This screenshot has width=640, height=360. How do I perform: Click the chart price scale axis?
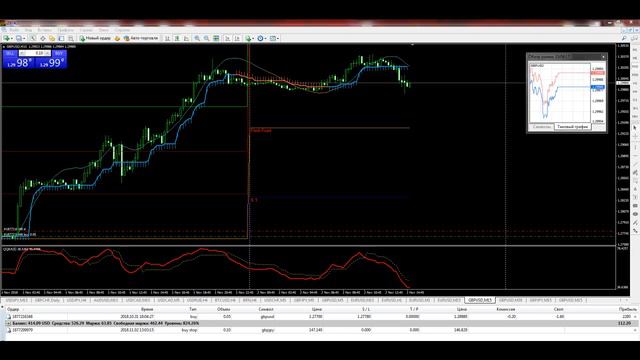pyautogui.click(x=622, y=143)
